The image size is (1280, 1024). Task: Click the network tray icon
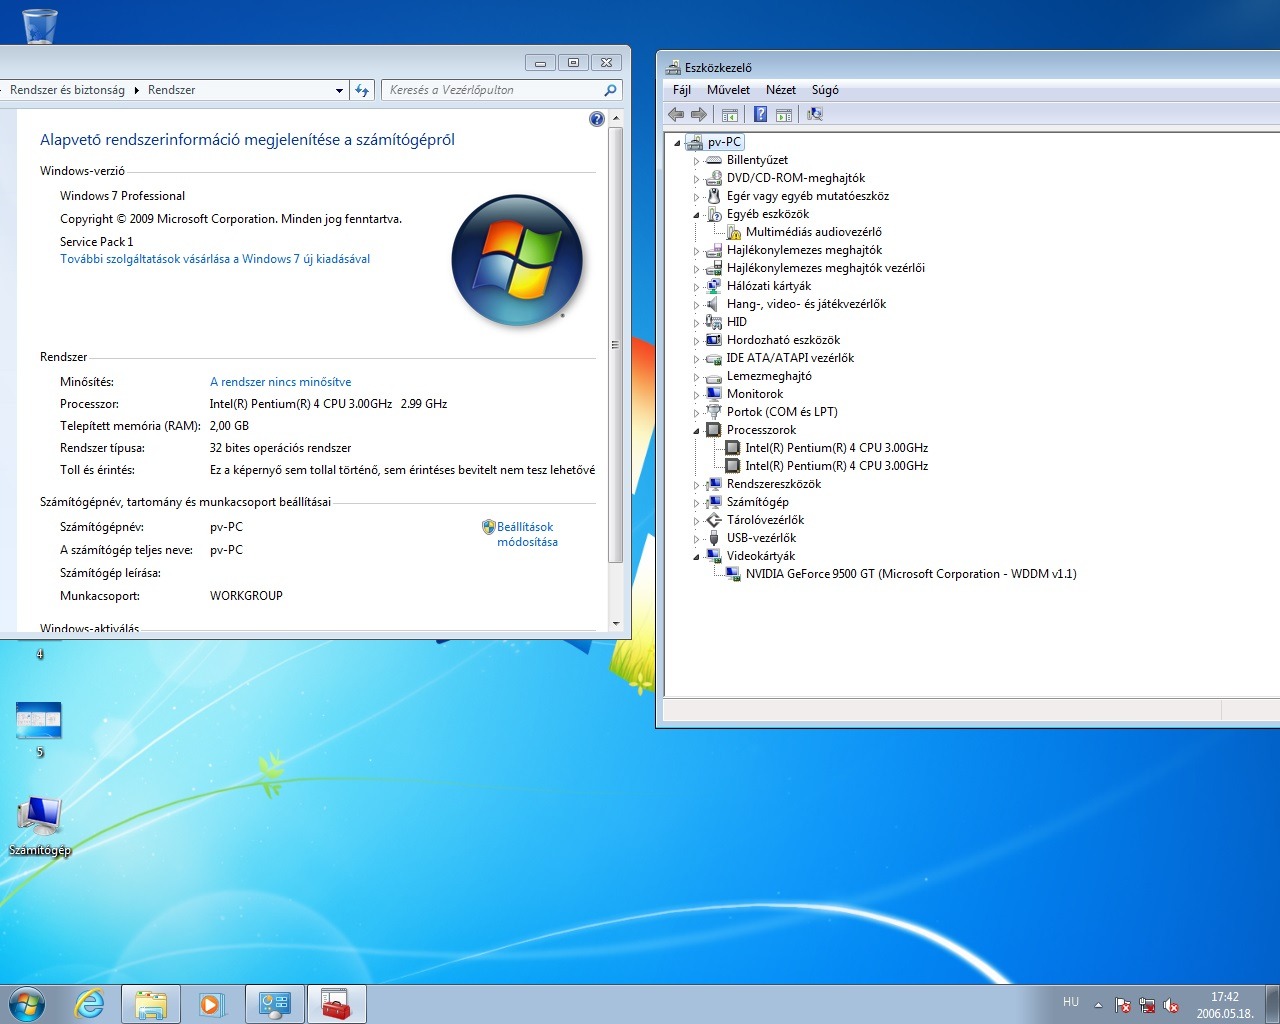coord(1147,1005)
